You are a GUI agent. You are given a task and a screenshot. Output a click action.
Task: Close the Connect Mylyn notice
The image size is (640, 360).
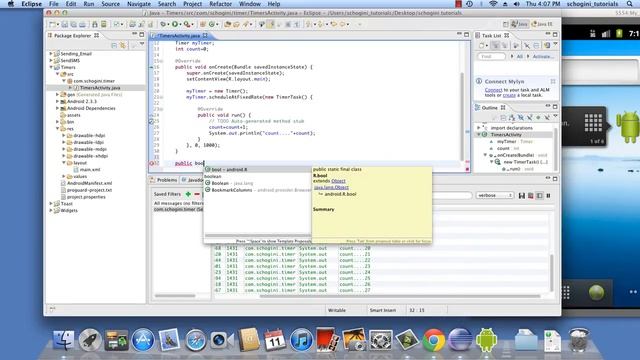click(x=553, y=81)
